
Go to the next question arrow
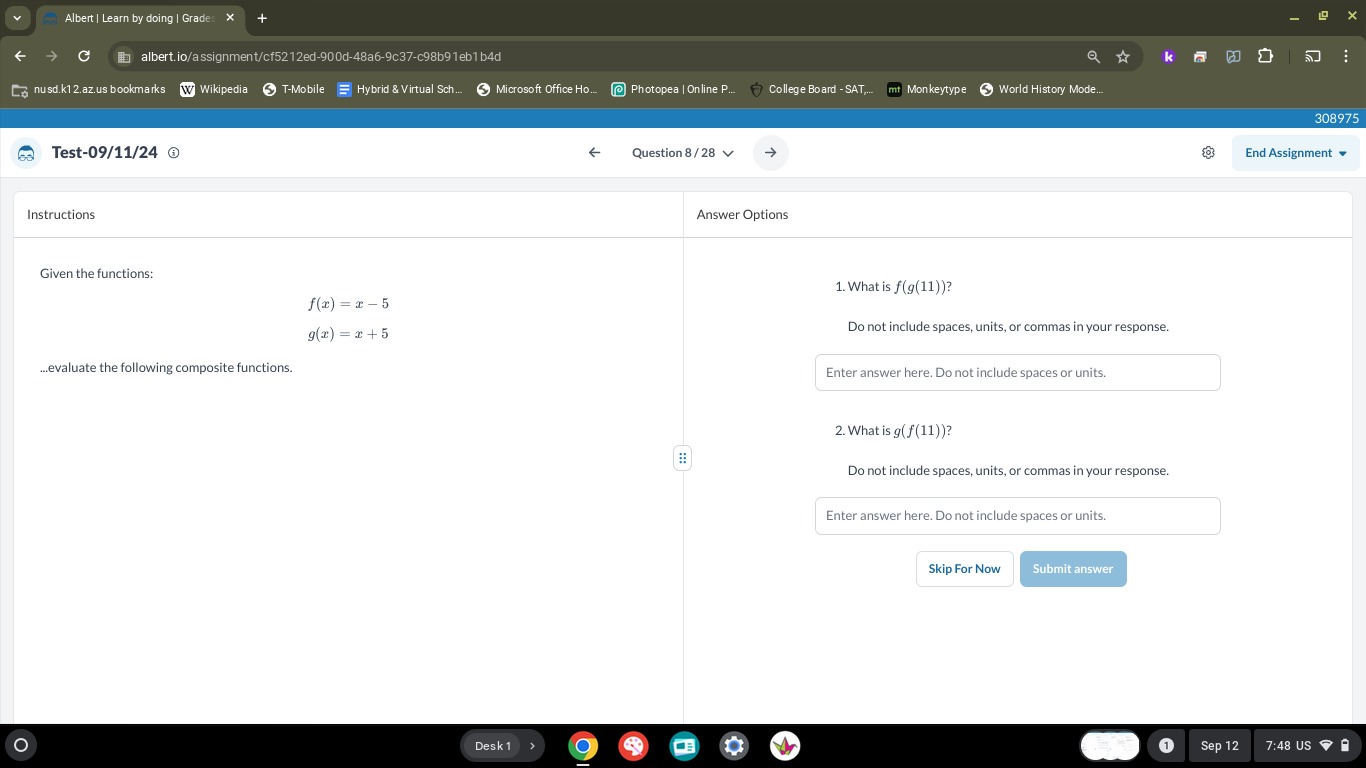click(770, 153)
